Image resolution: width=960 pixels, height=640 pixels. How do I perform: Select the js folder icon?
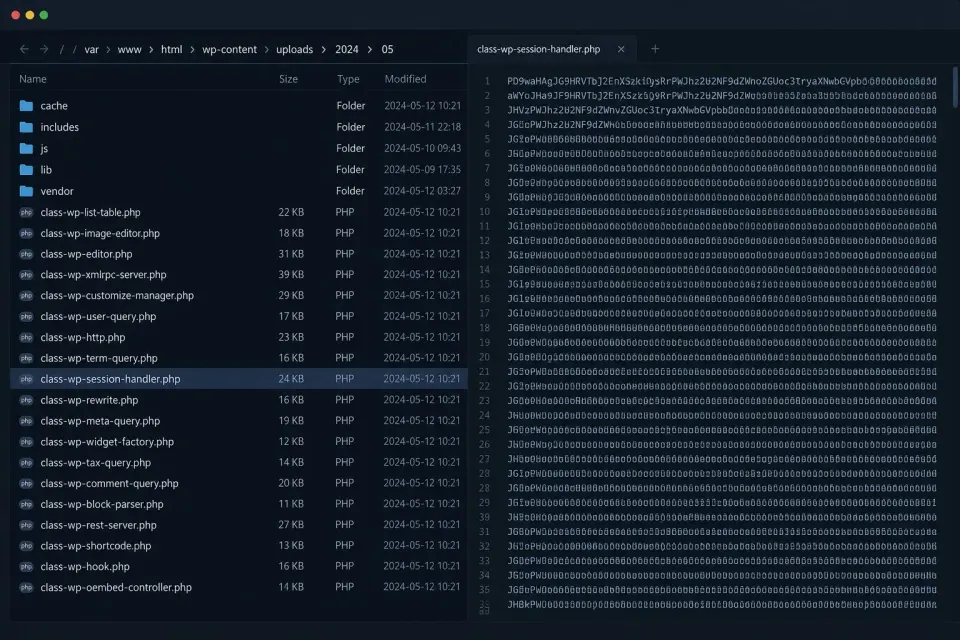[x=26, y=149]
